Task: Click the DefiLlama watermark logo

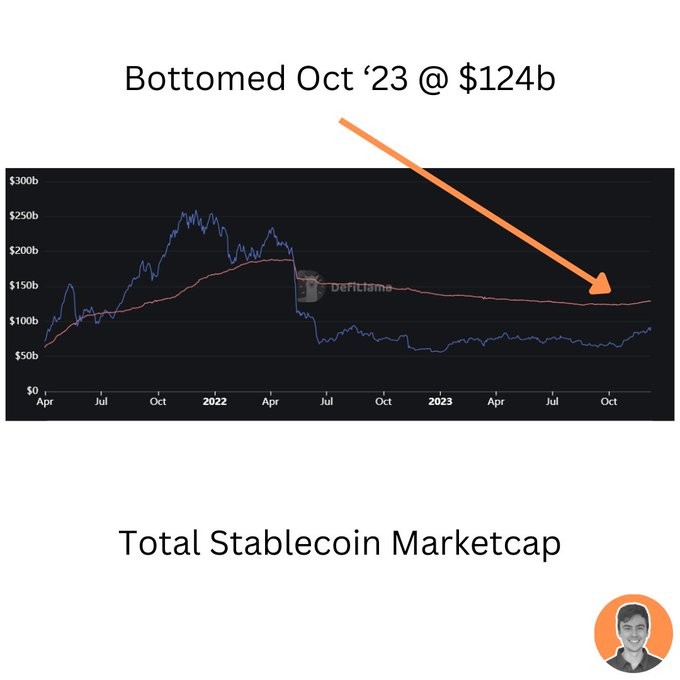Action: 311,286
